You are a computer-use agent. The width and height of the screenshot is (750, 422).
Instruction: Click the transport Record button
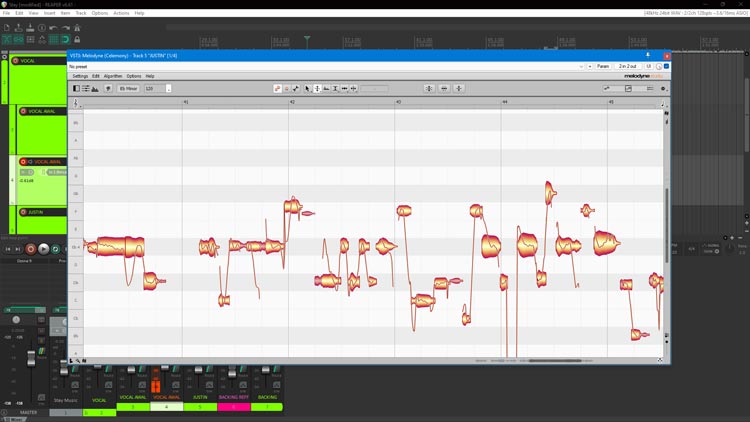click(x=31, y=249)
